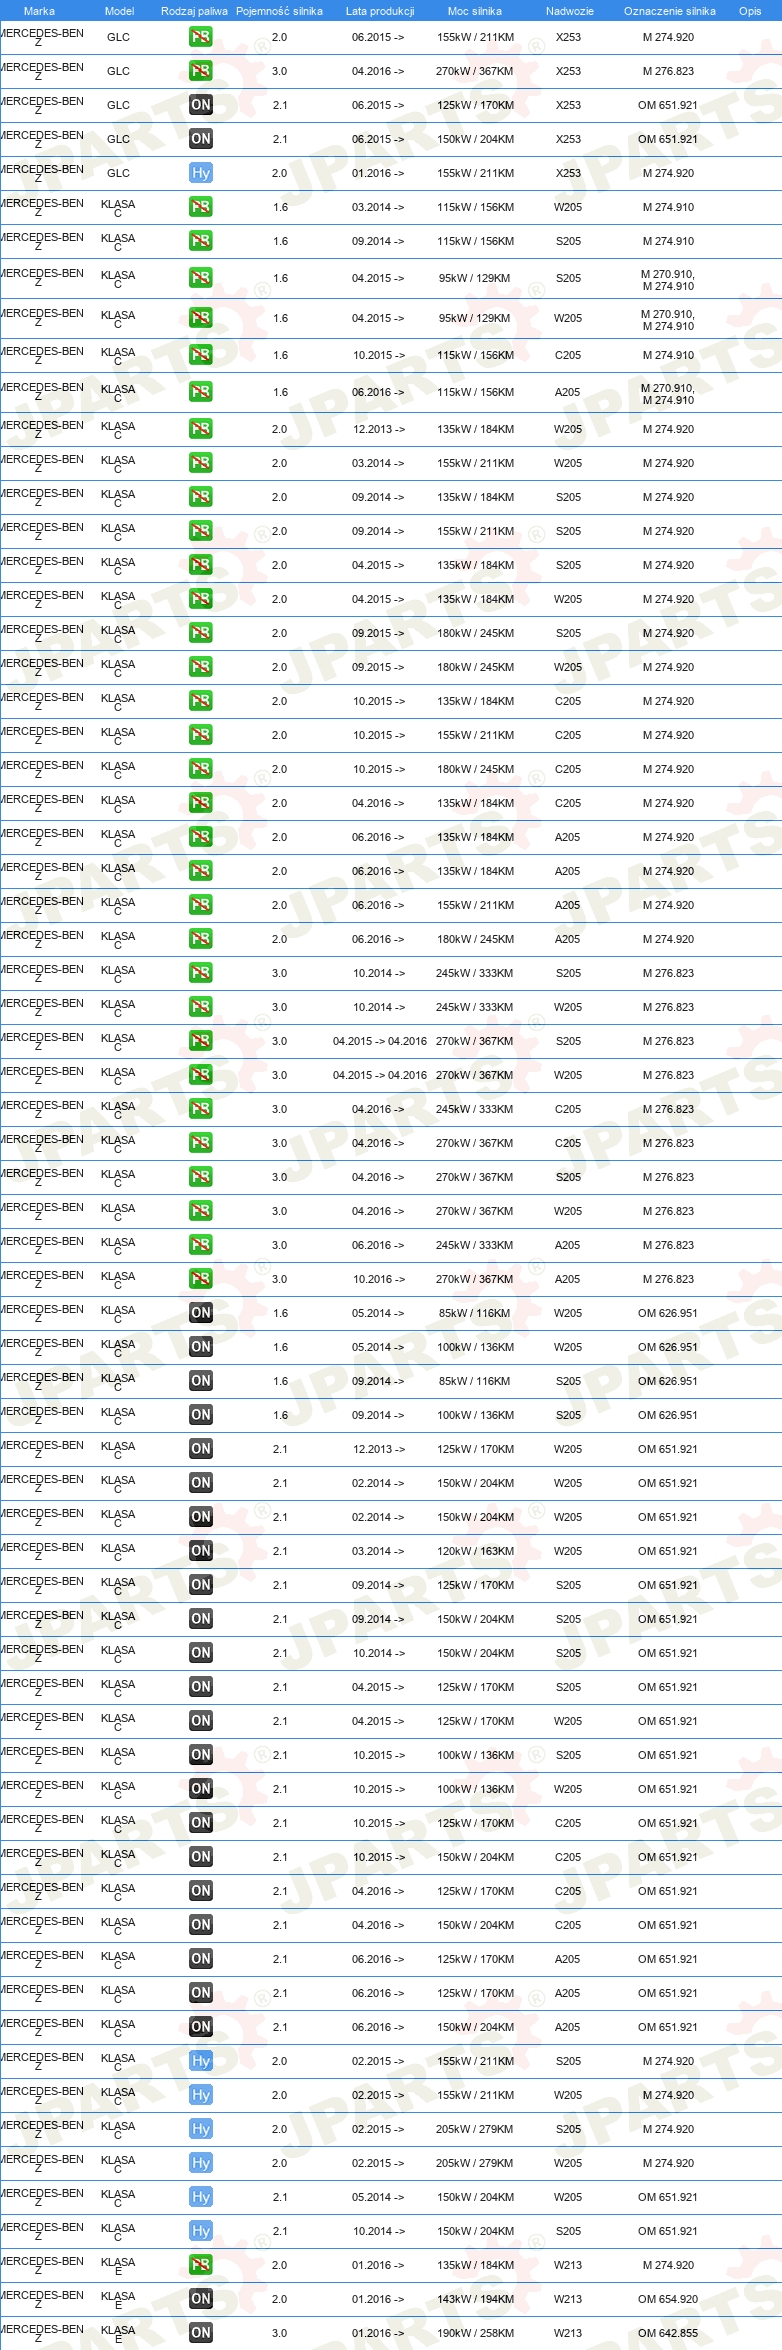
Task: Click PB icon in Klasa E W213 135kW row
Action: 201,2265
